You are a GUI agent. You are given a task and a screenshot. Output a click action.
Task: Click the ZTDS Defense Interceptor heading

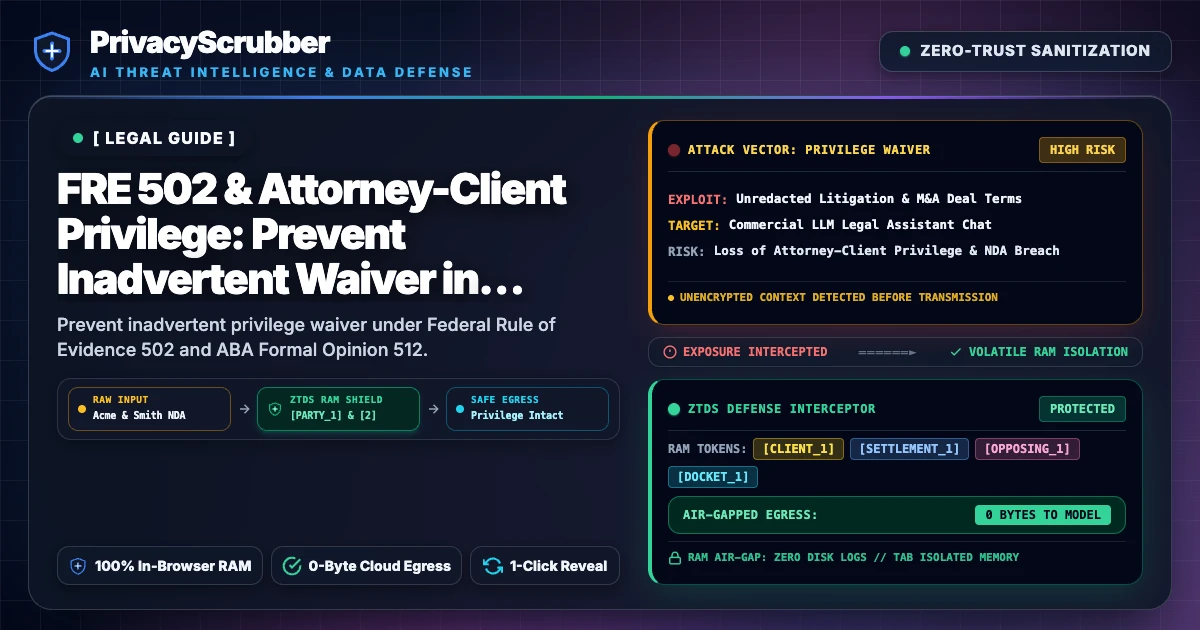pyautogui.click(x=782, y=409)
